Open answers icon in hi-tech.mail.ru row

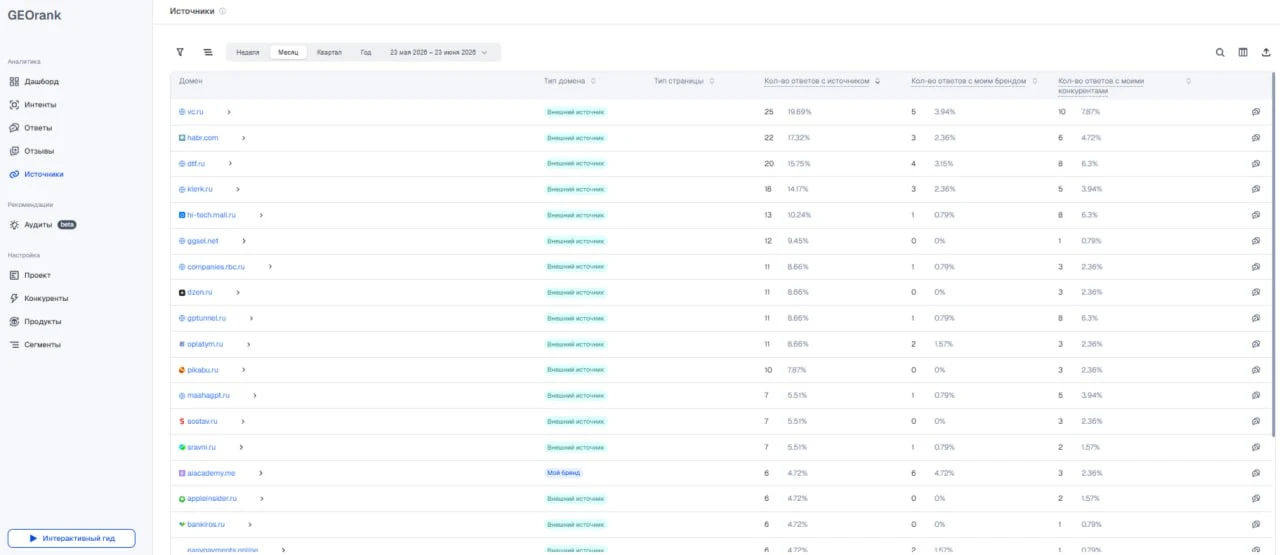[x=1255, y=215]
